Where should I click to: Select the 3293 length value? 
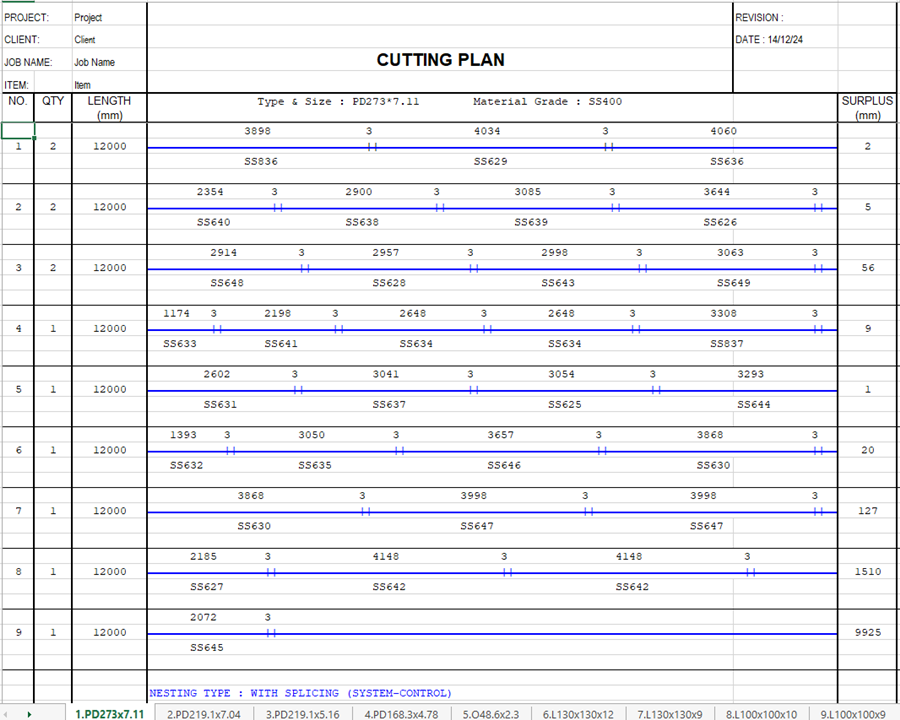[750, 374]
